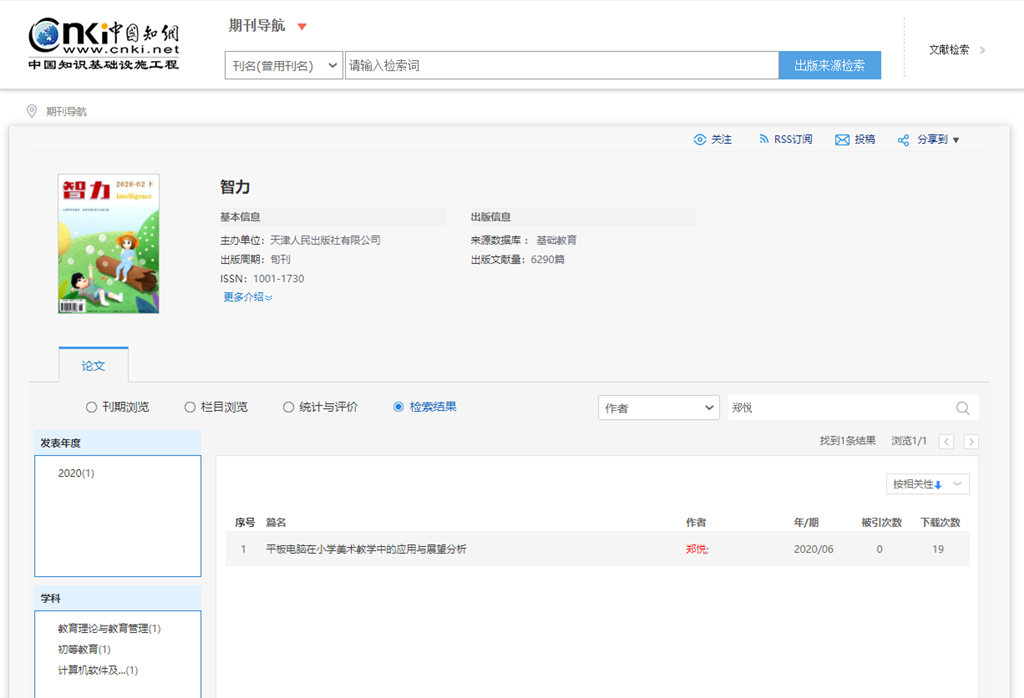Open article 平板电脑在小学美术教学中的应用与展望分析
Viewport: 1024px width, 698px height.
(366, 549)
